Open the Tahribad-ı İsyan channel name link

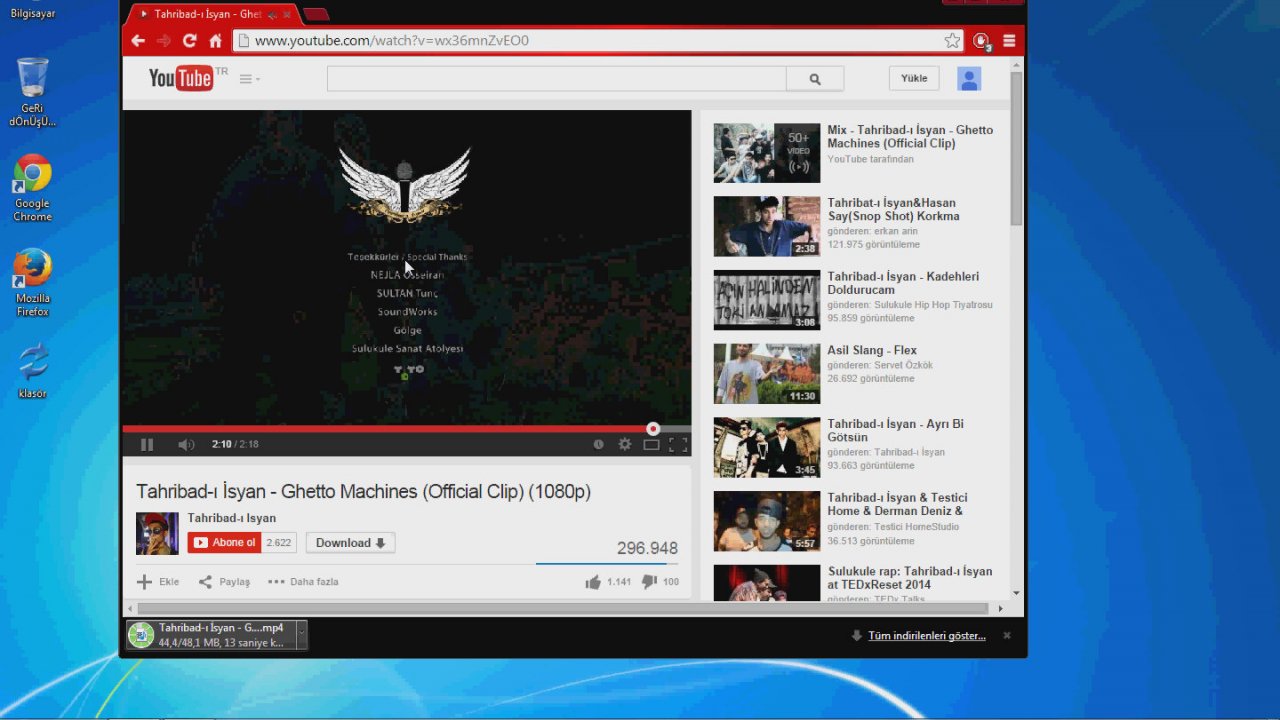232,518
